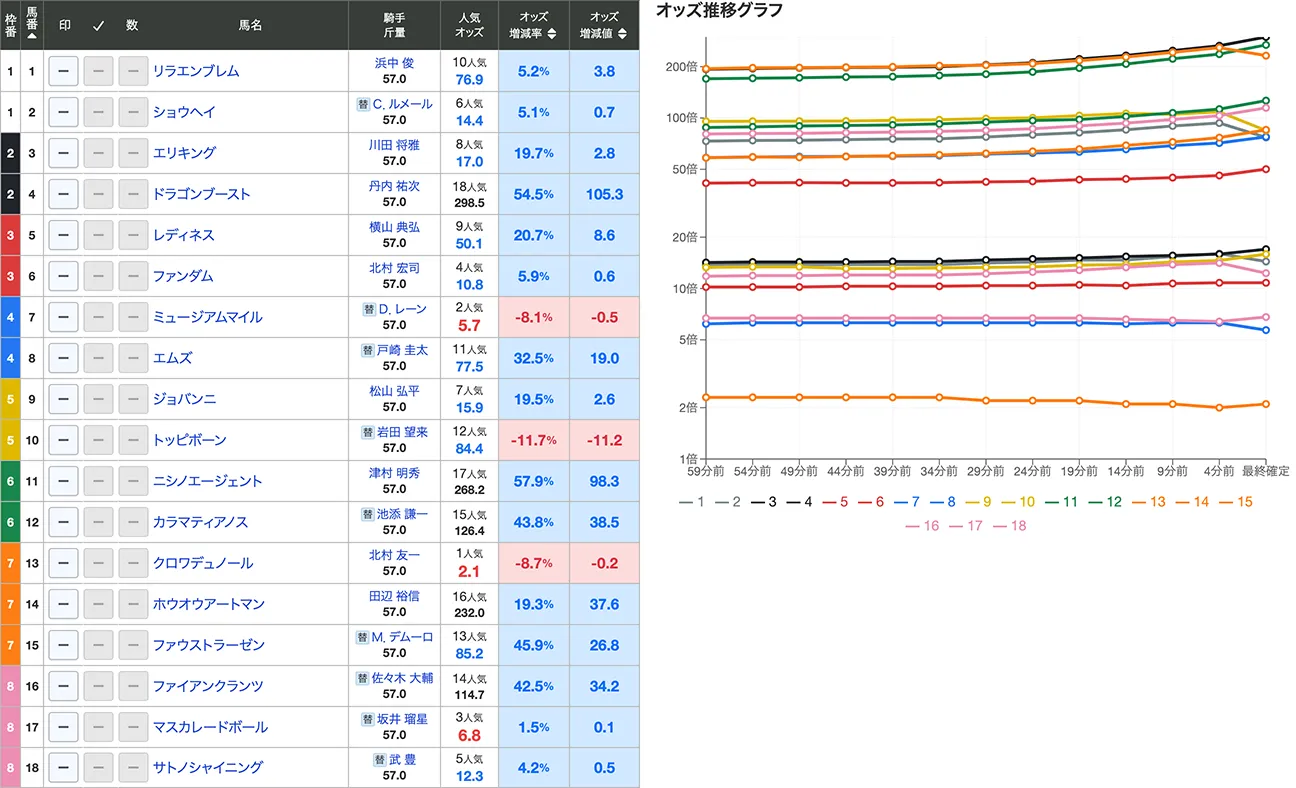Toggle the check box for サトノシャイニング row

click(98, 768)
